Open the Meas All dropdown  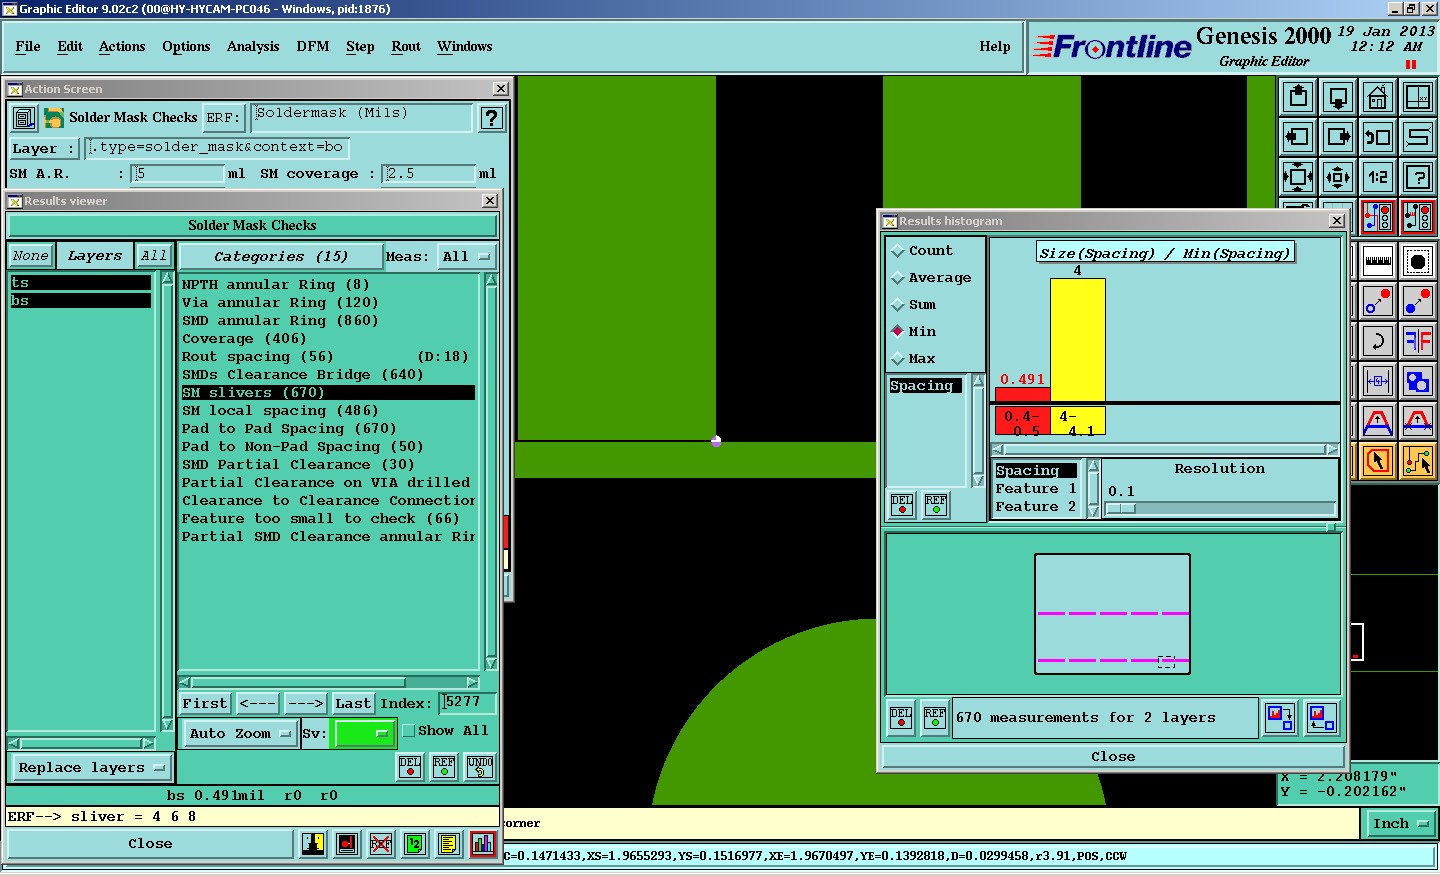[x=467, y=257]
